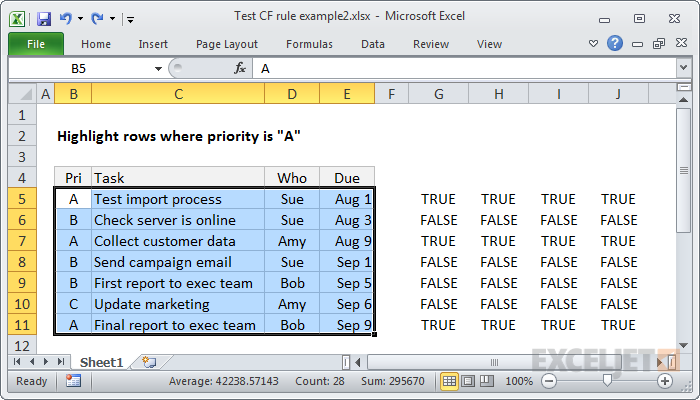Image resolution: width=700 pixels, height=400 pixels.
Task: Open Excel Help question mark icon
Action: tap(615, 43)
